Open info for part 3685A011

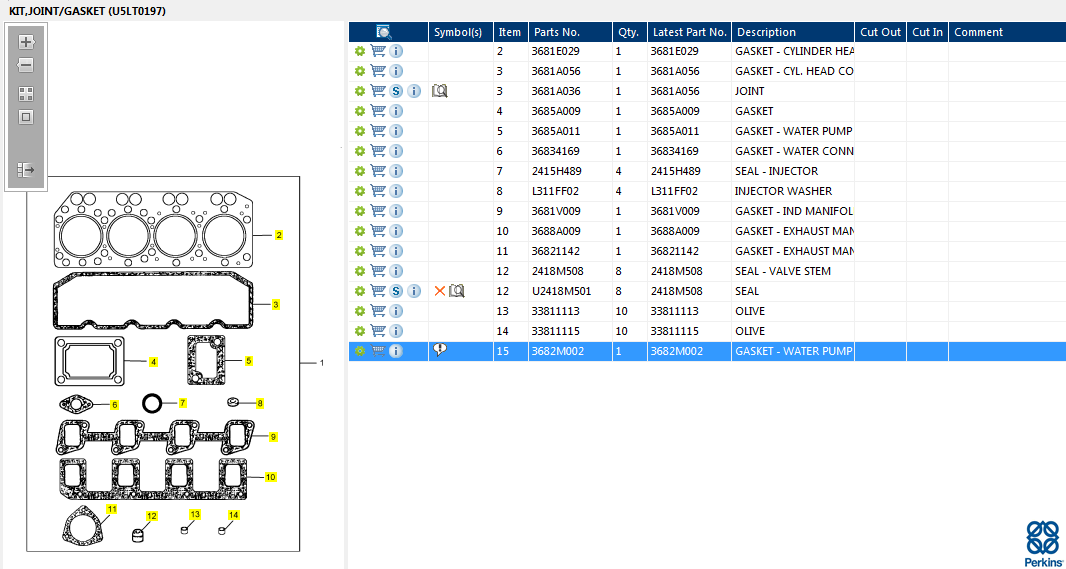396,131
